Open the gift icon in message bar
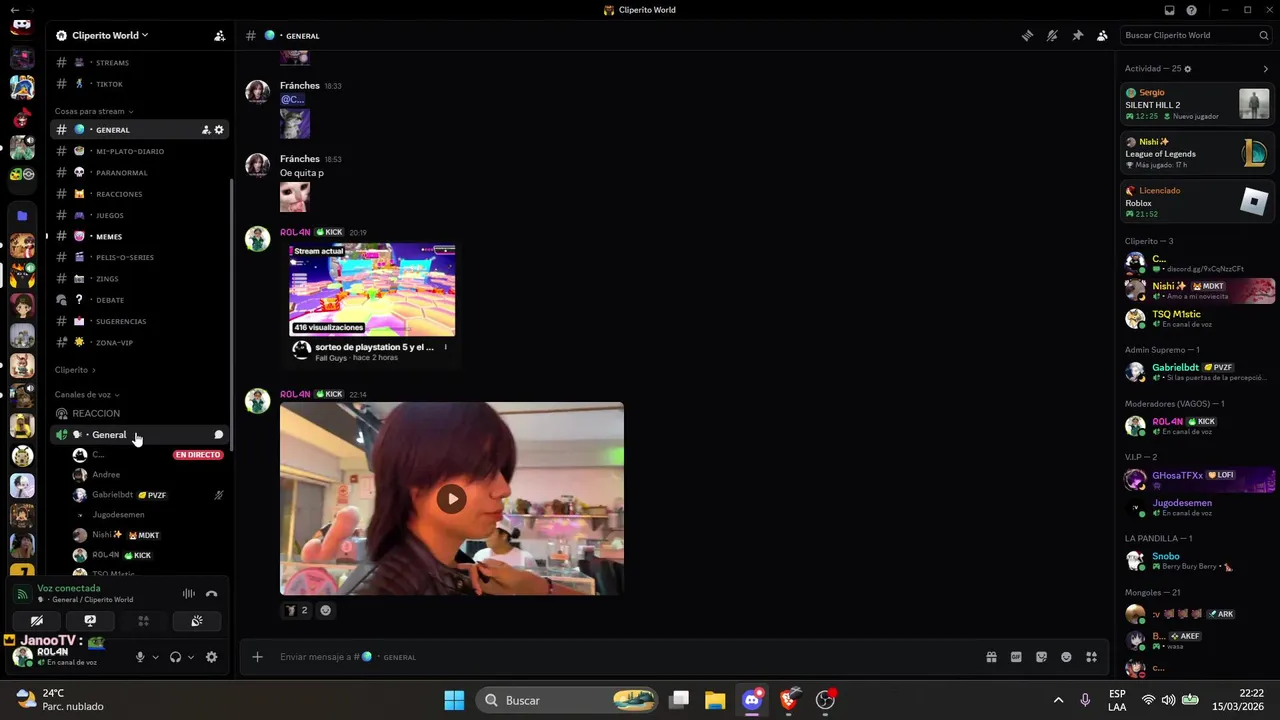 point(991,657)
